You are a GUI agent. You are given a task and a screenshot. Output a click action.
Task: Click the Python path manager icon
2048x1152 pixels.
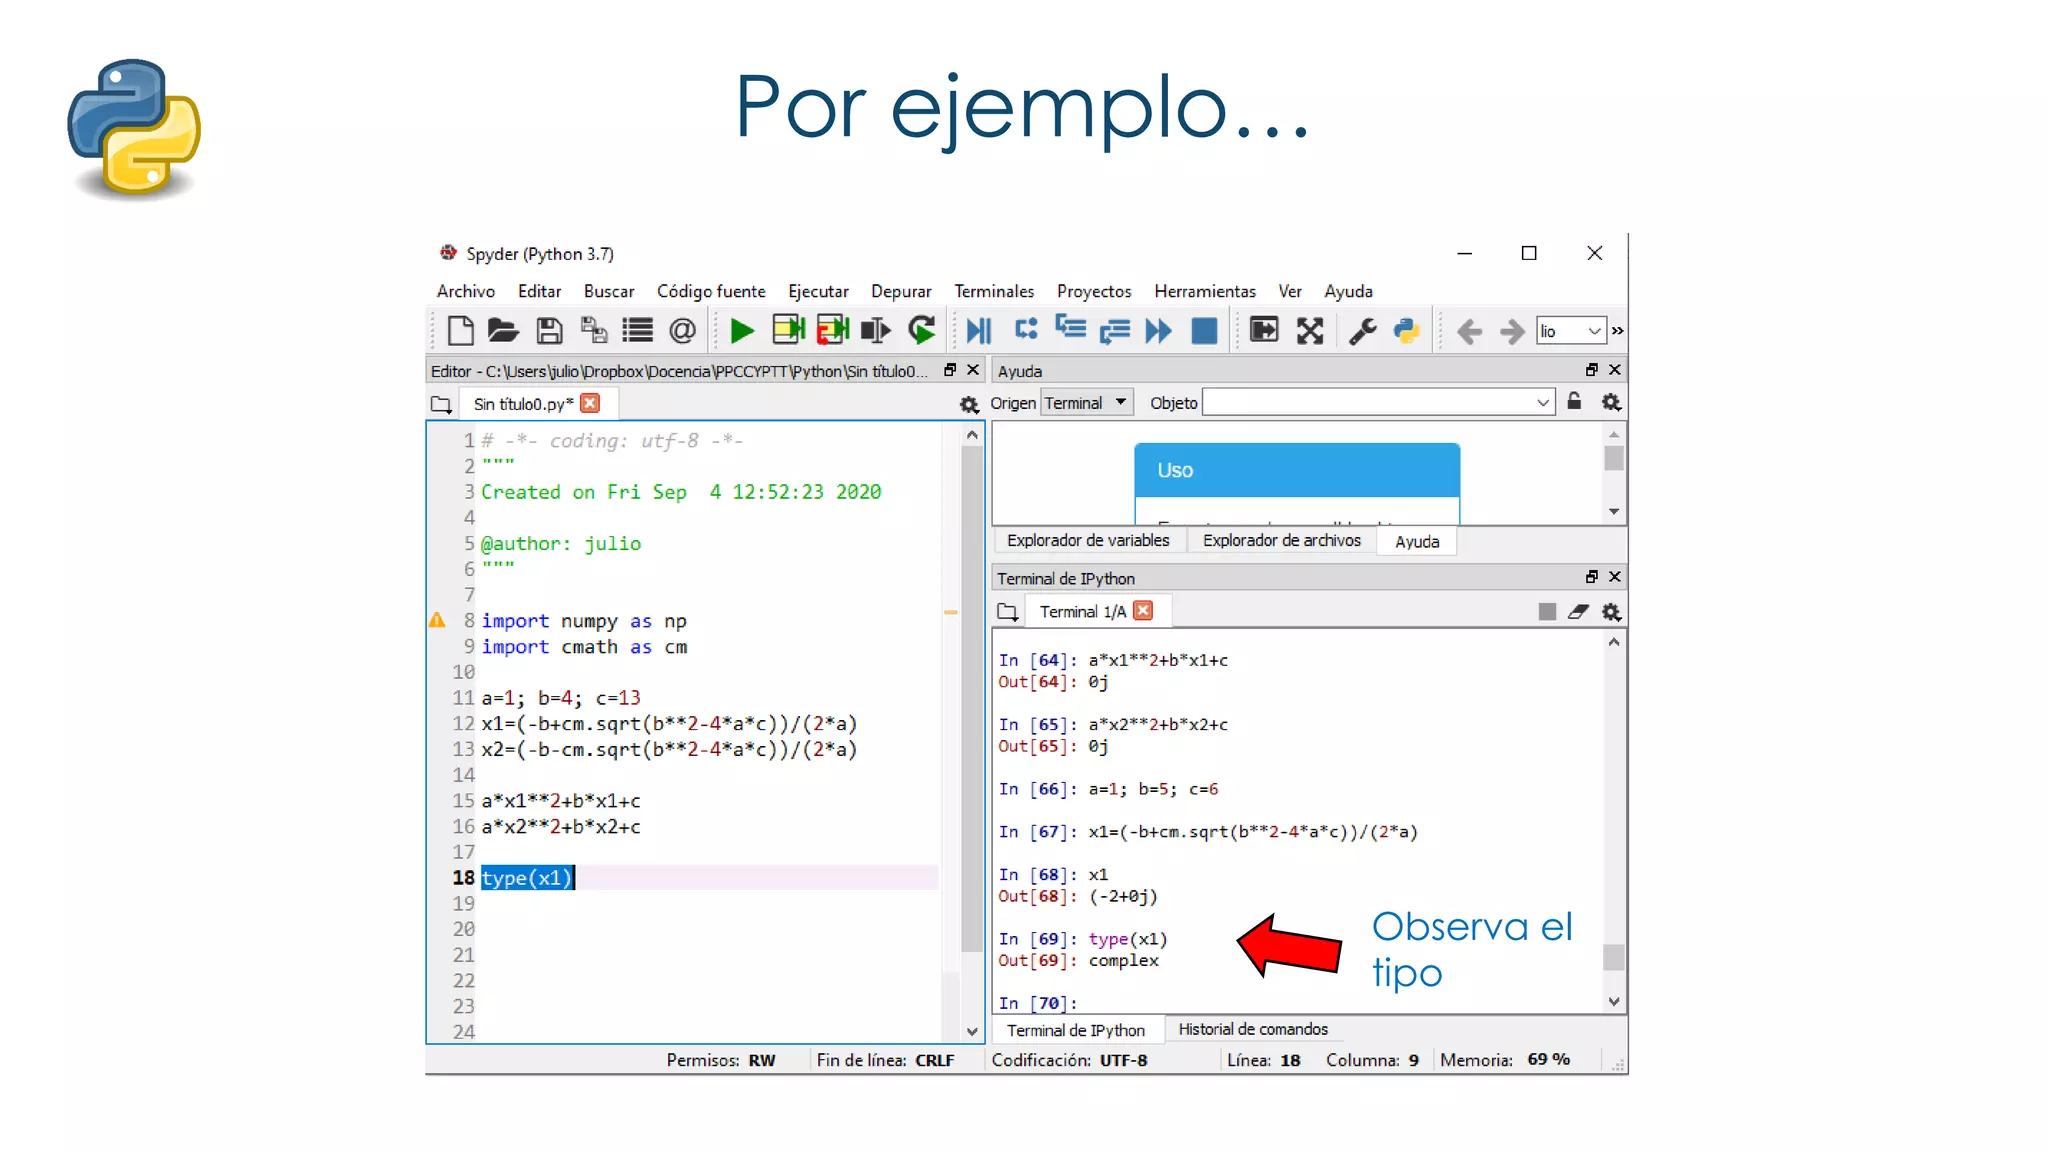(1406, 331)
